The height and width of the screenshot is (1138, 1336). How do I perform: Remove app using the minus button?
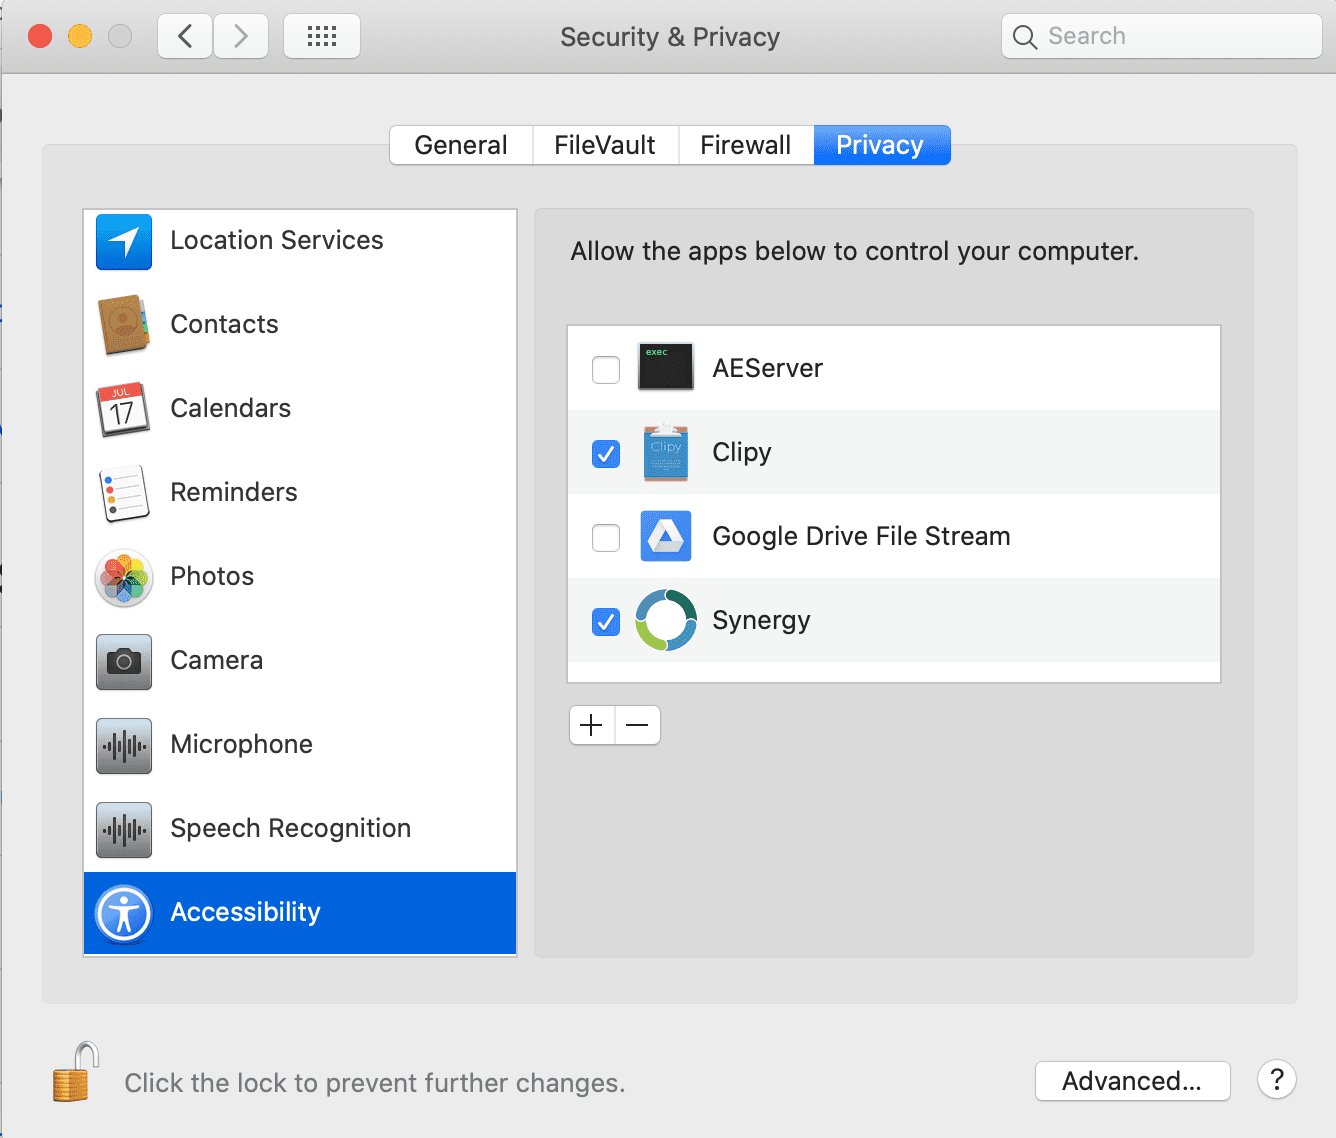point(638,725)
